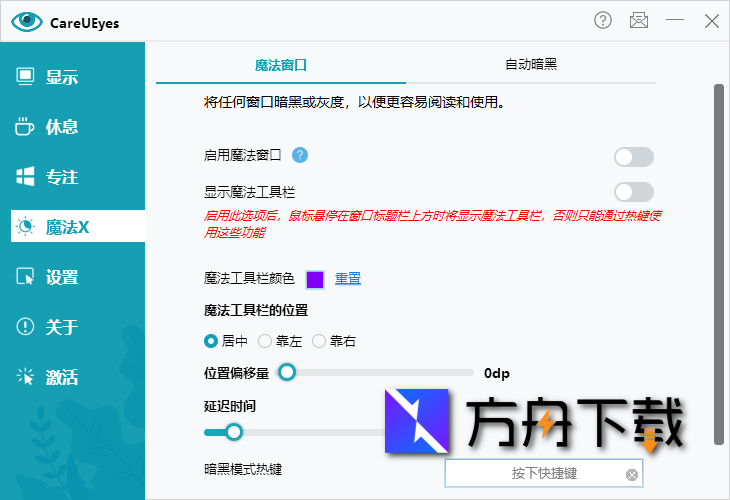
Task: Click the 延迟时间 slider handle
Action: click(x=234, y=432)
